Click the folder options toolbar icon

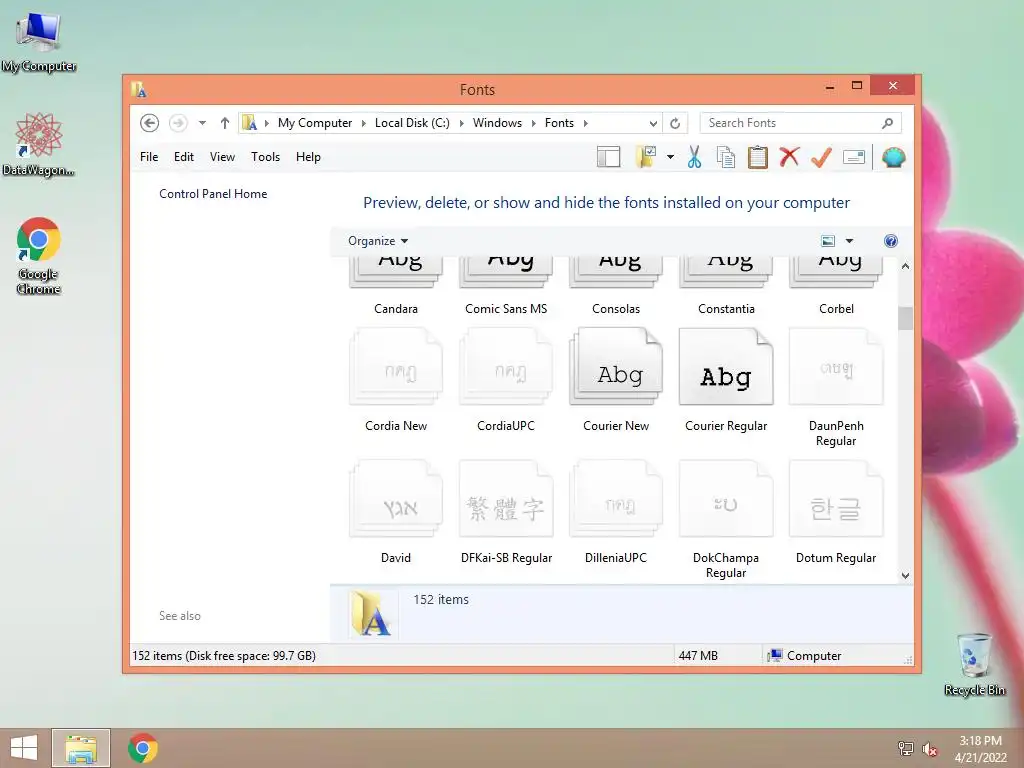pos(646,157)
